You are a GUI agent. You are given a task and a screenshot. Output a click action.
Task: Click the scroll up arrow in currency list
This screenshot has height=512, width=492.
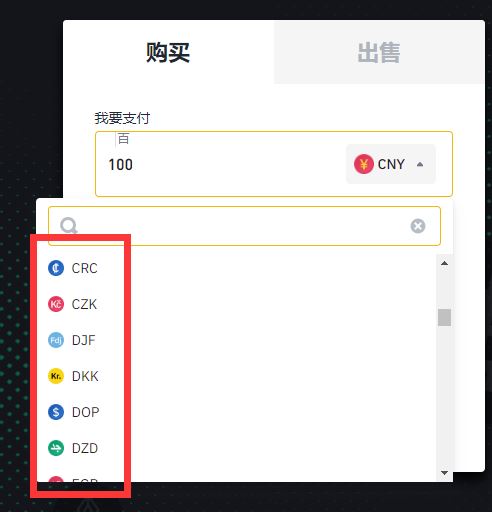(444, 263)
